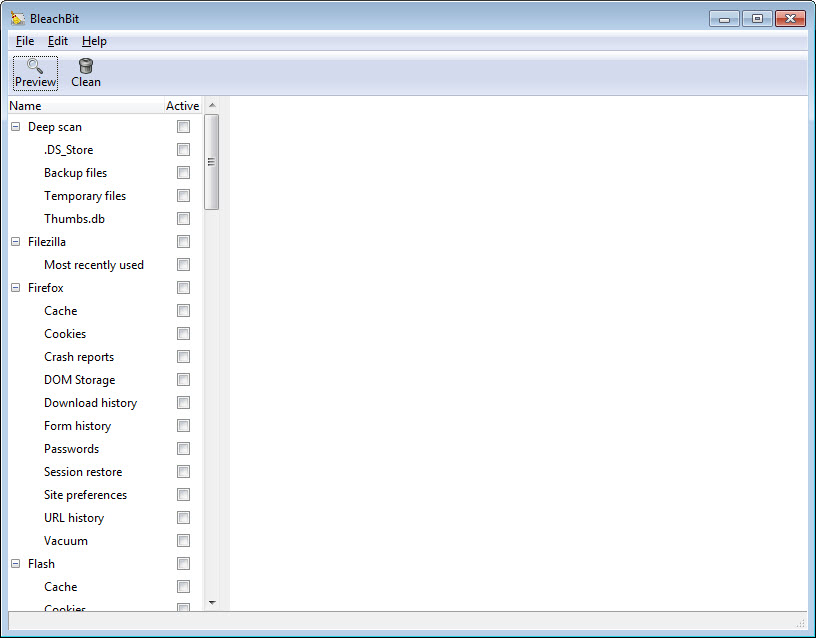The height and width of the screenshot is (638, 816).
Task: Toggle the Firefox Passwords checkbox
Action: 183,449
